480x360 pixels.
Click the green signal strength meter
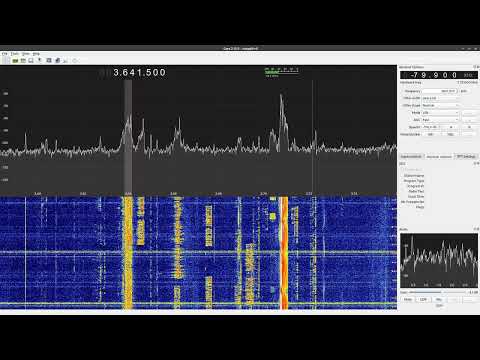281,71
